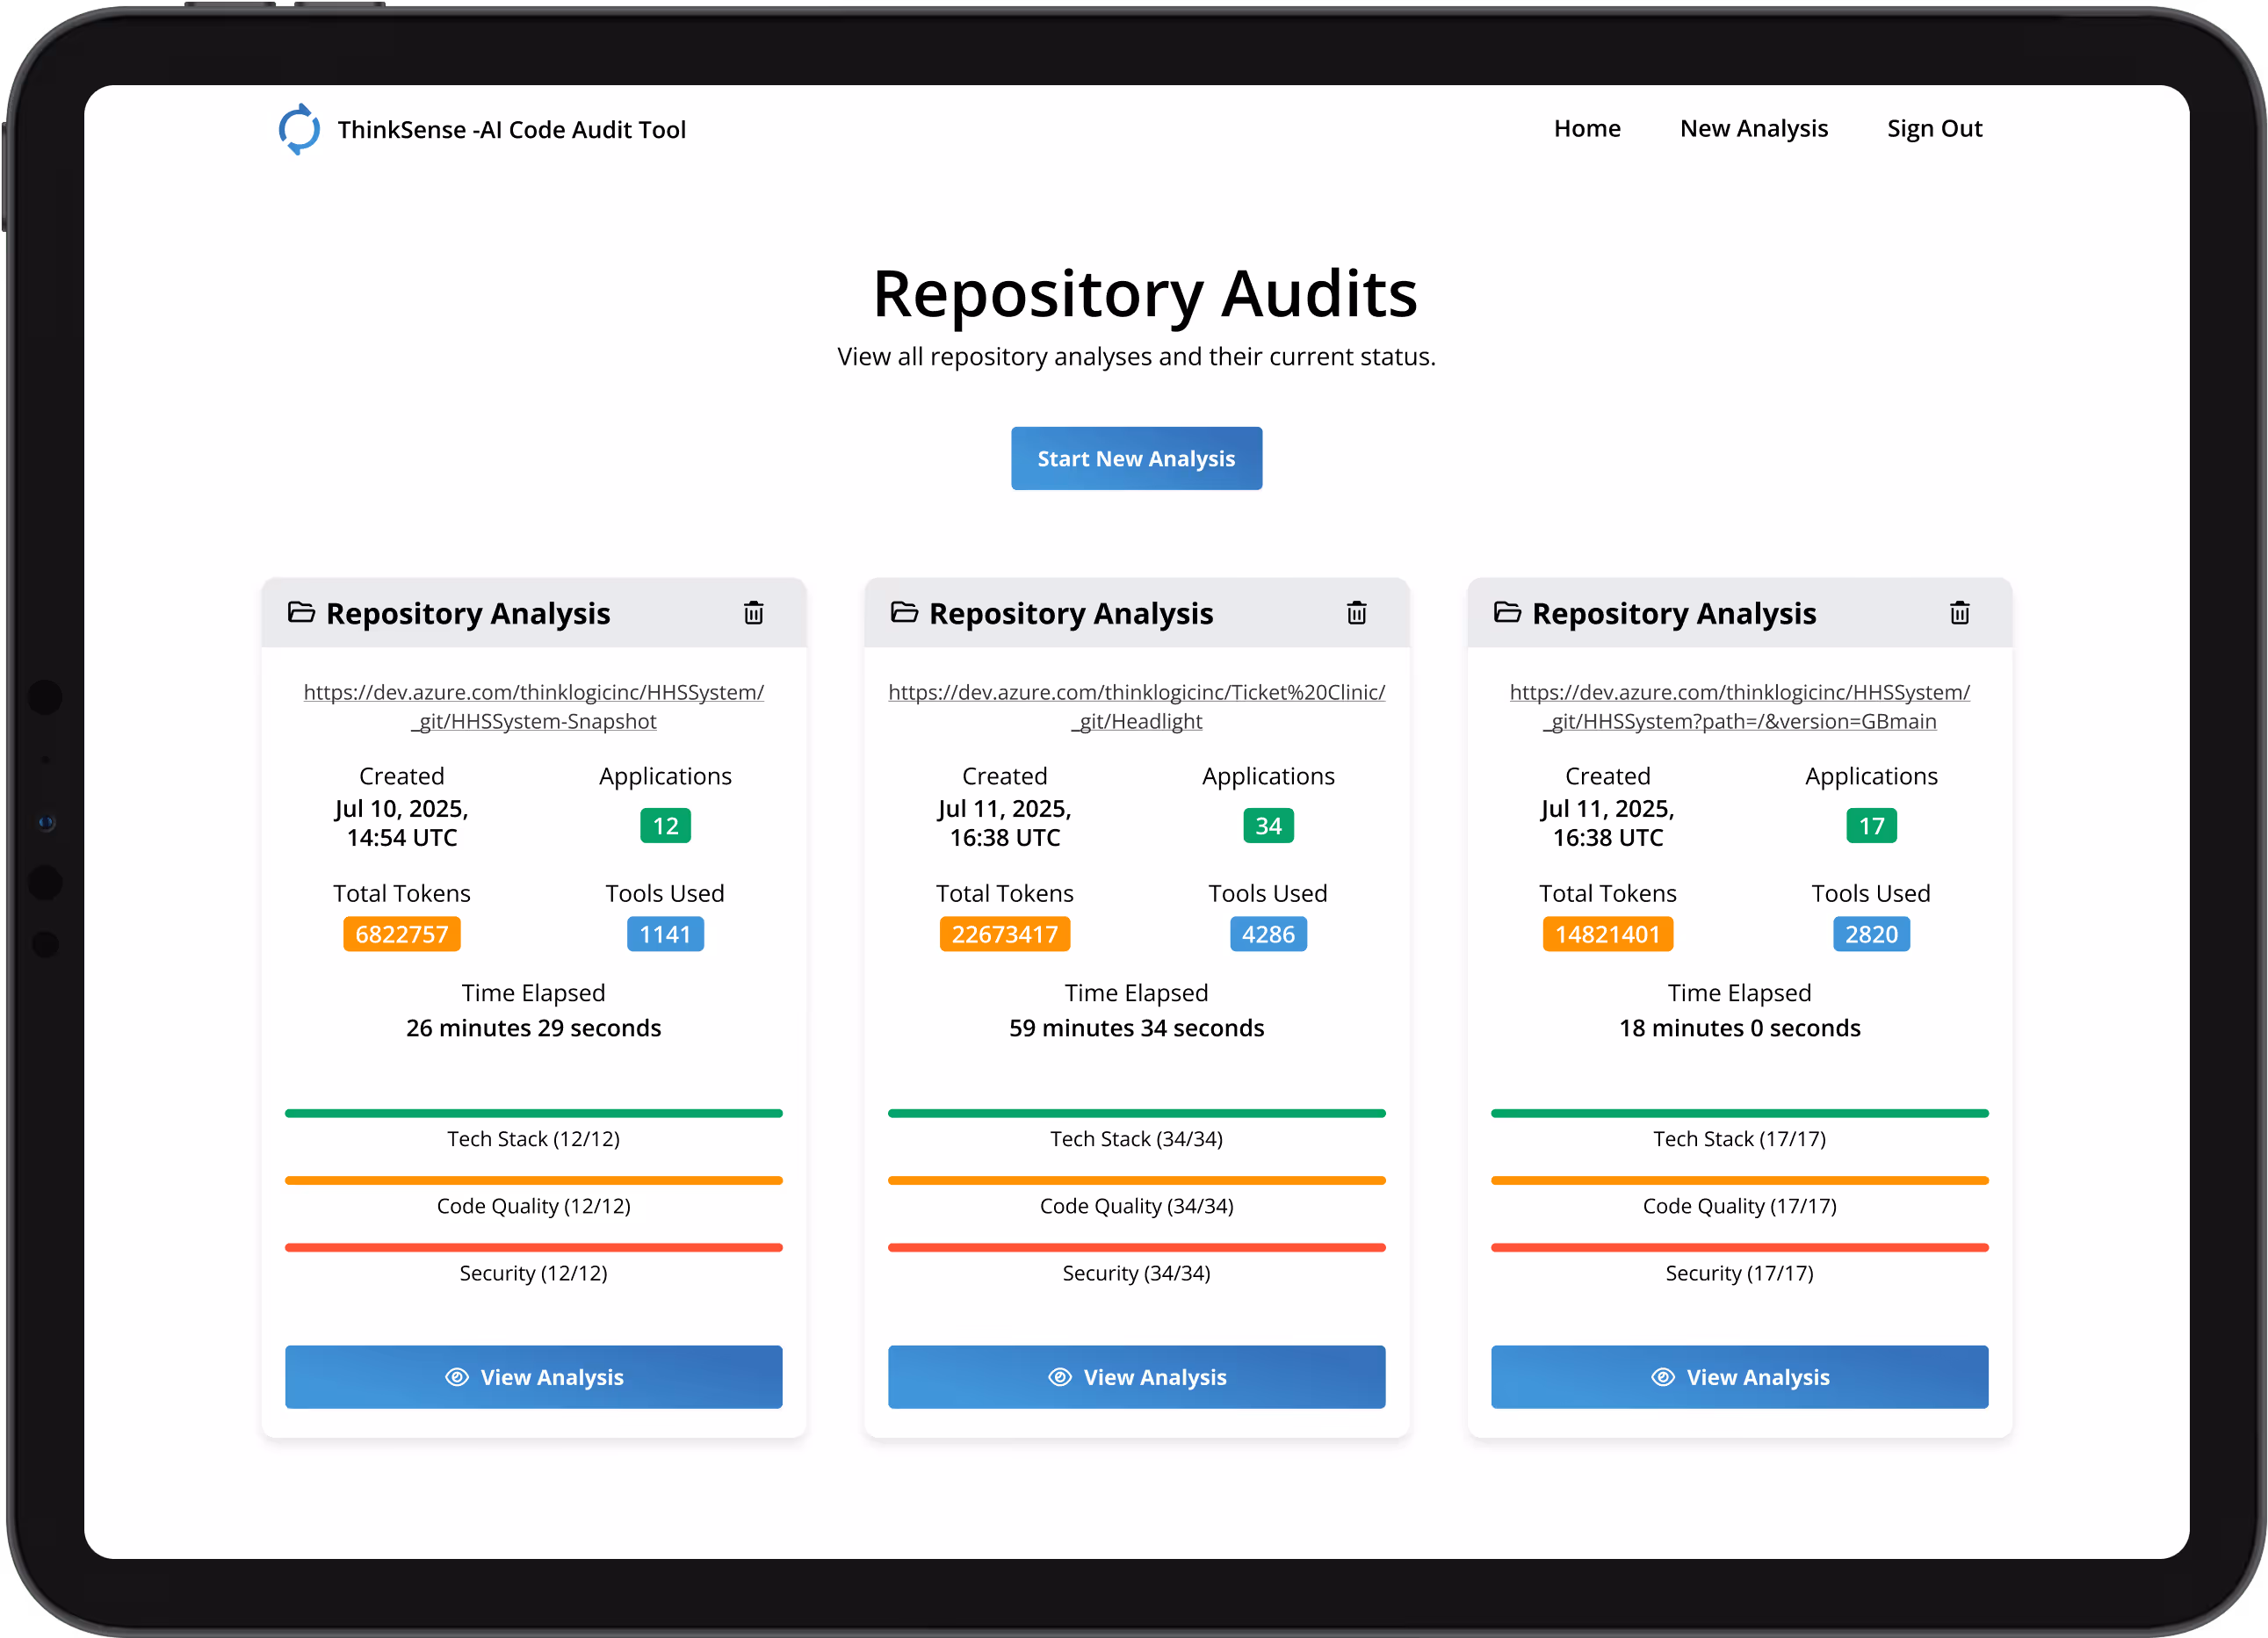View Analysis for the GBmain repository
This screenshot has height=1638, width=2268.
pyautogui.click(x=1739, y=1377)
